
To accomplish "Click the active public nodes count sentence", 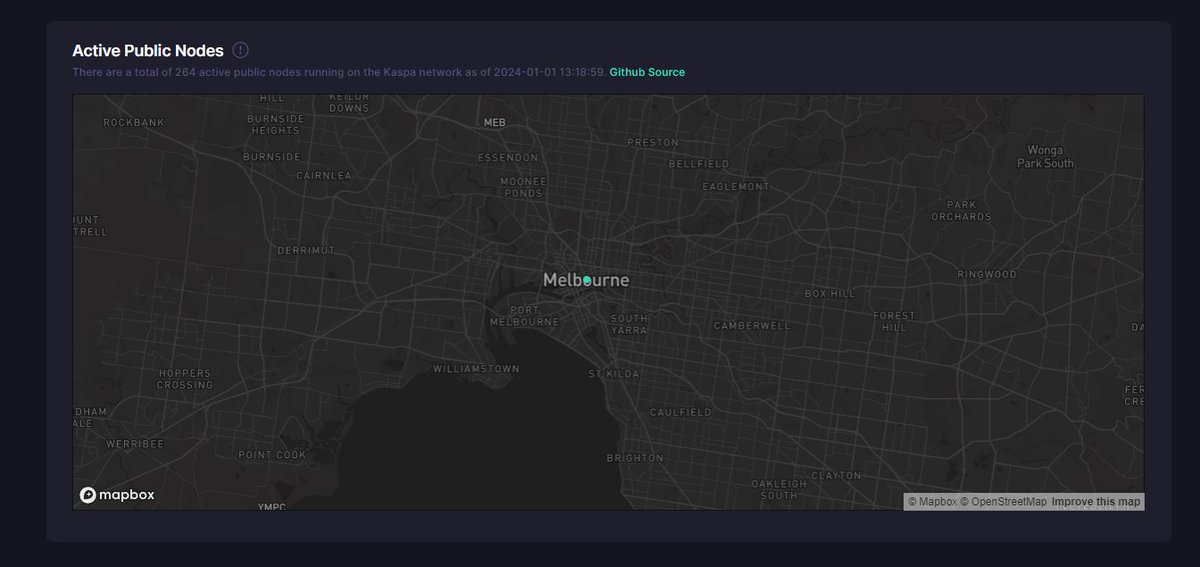I will tap(339, 72).
